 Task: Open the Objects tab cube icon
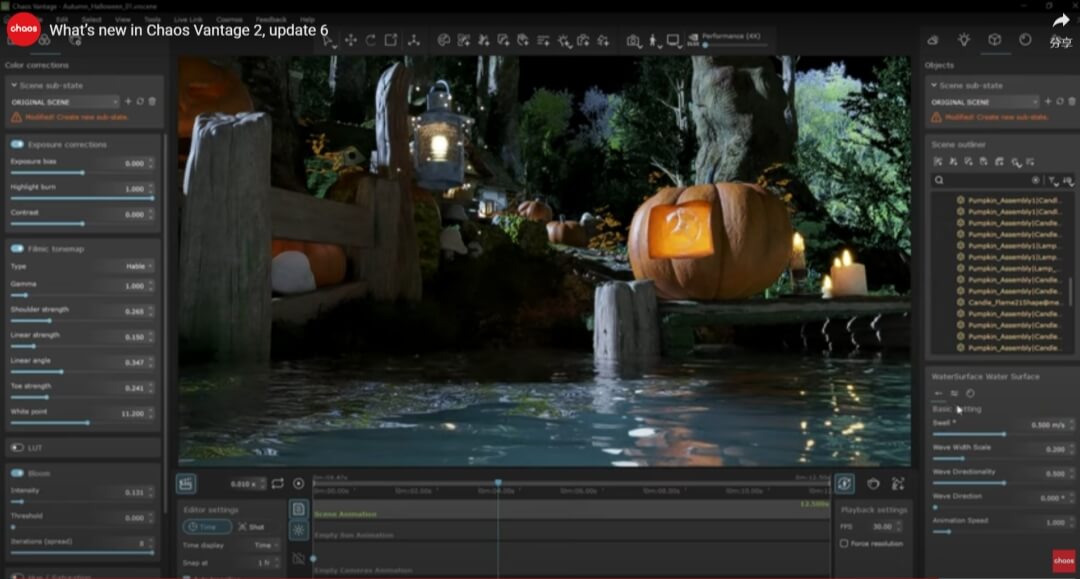click(x=995, y=40)
